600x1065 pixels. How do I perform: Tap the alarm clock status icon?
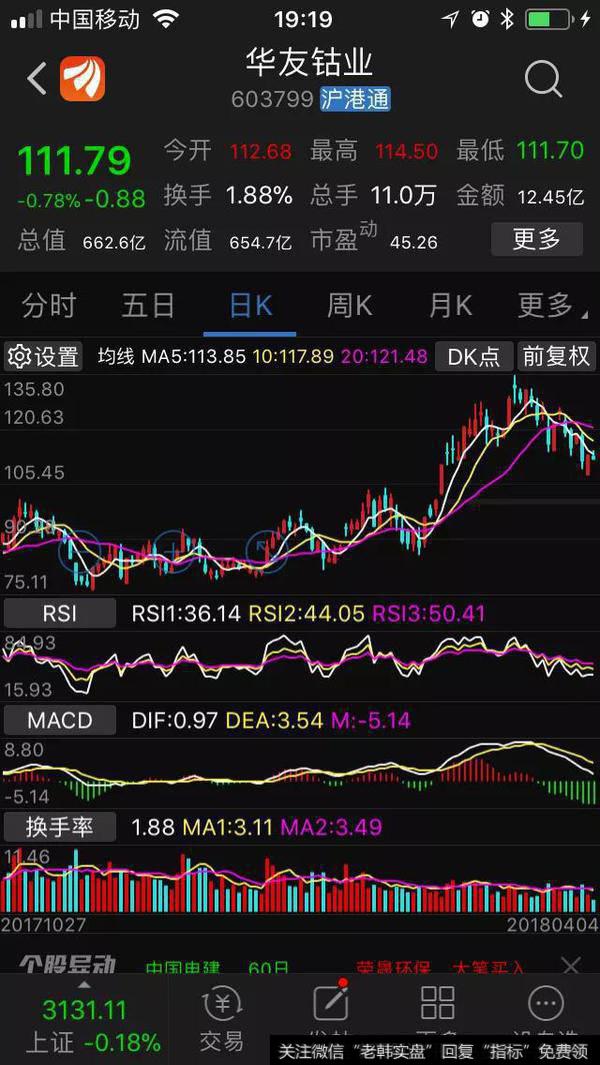480,19
